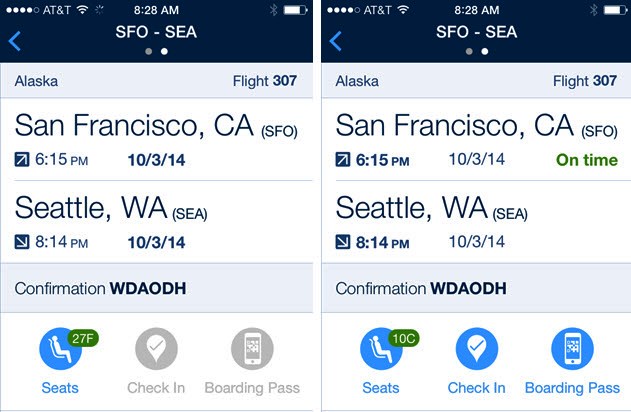Image resolution: width=631 pixels, height=412 pixels.
Task: Tap Flight 307 label on right screen
Action: tap(584, 81)
